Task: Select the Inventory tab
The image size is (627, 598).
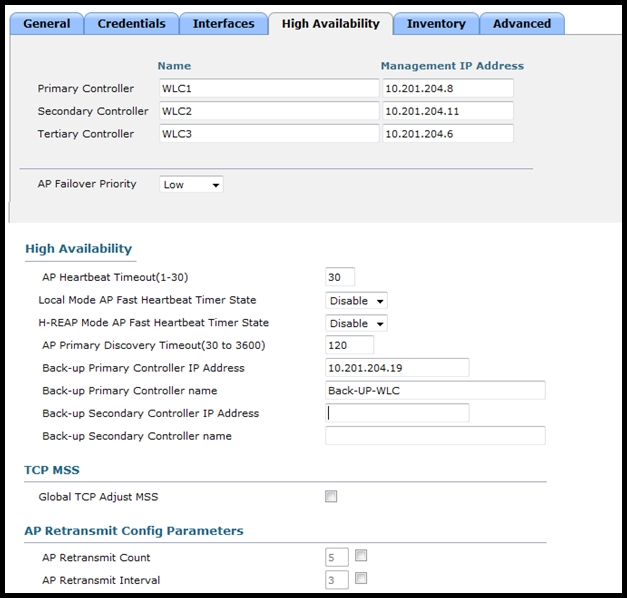Action: click(x=436, y=24)
